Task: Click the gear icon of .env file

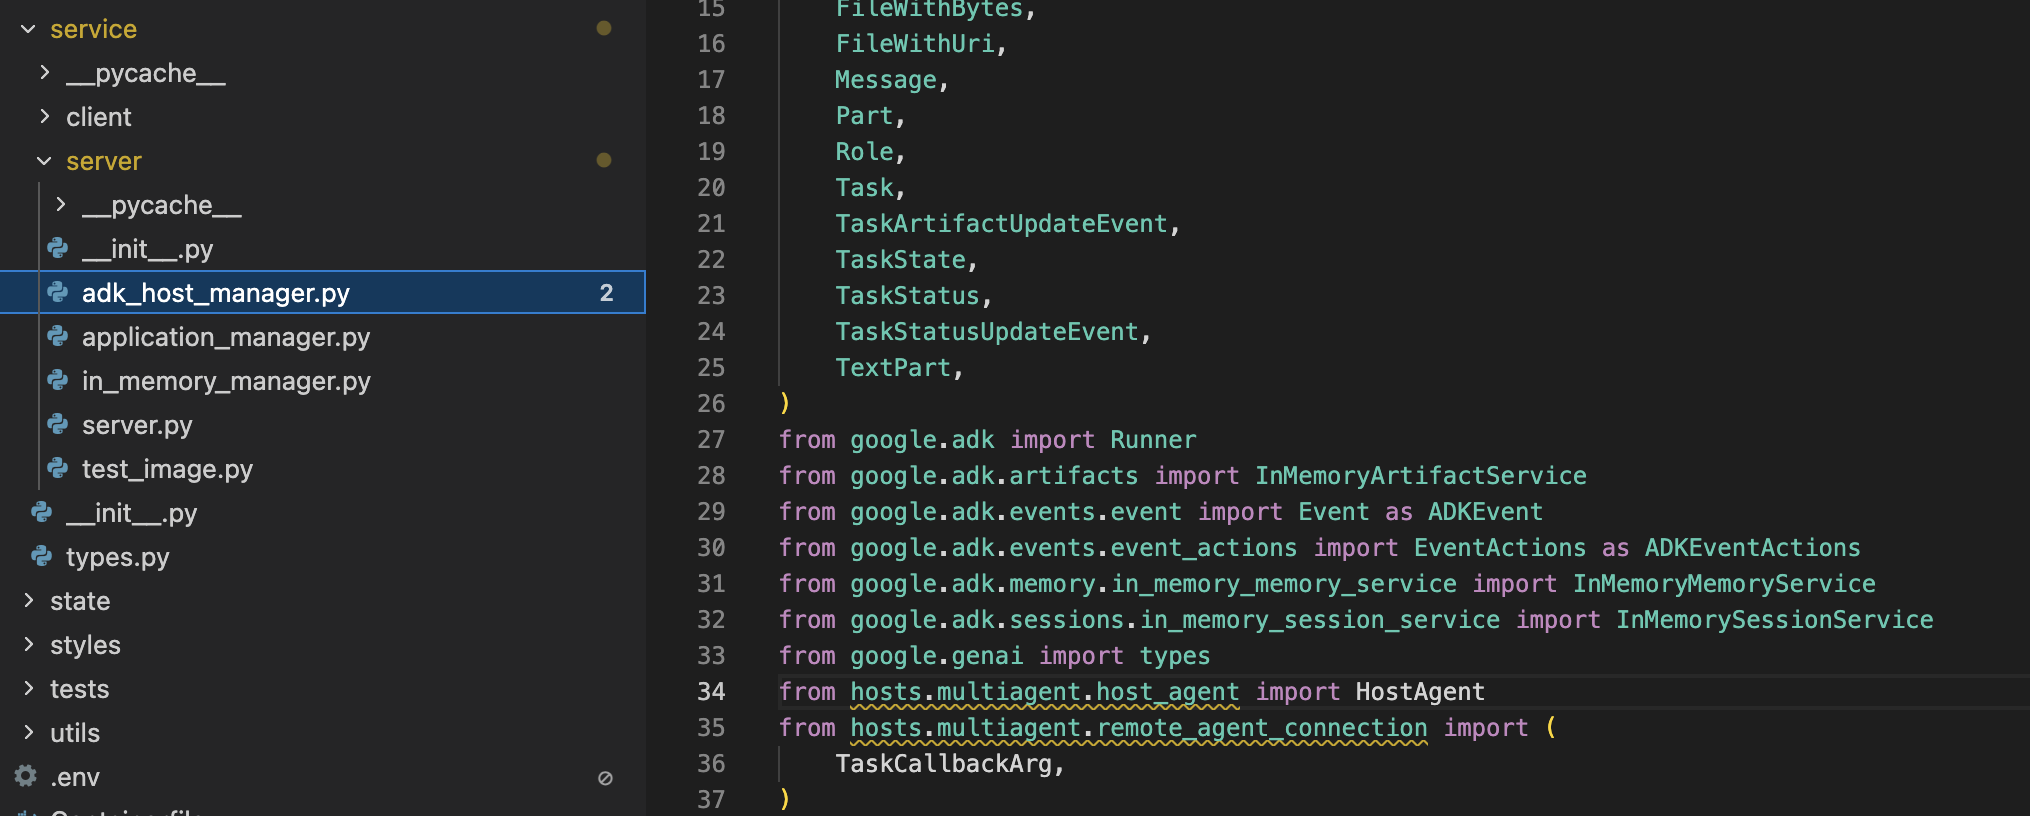Action: click(26, 776)
